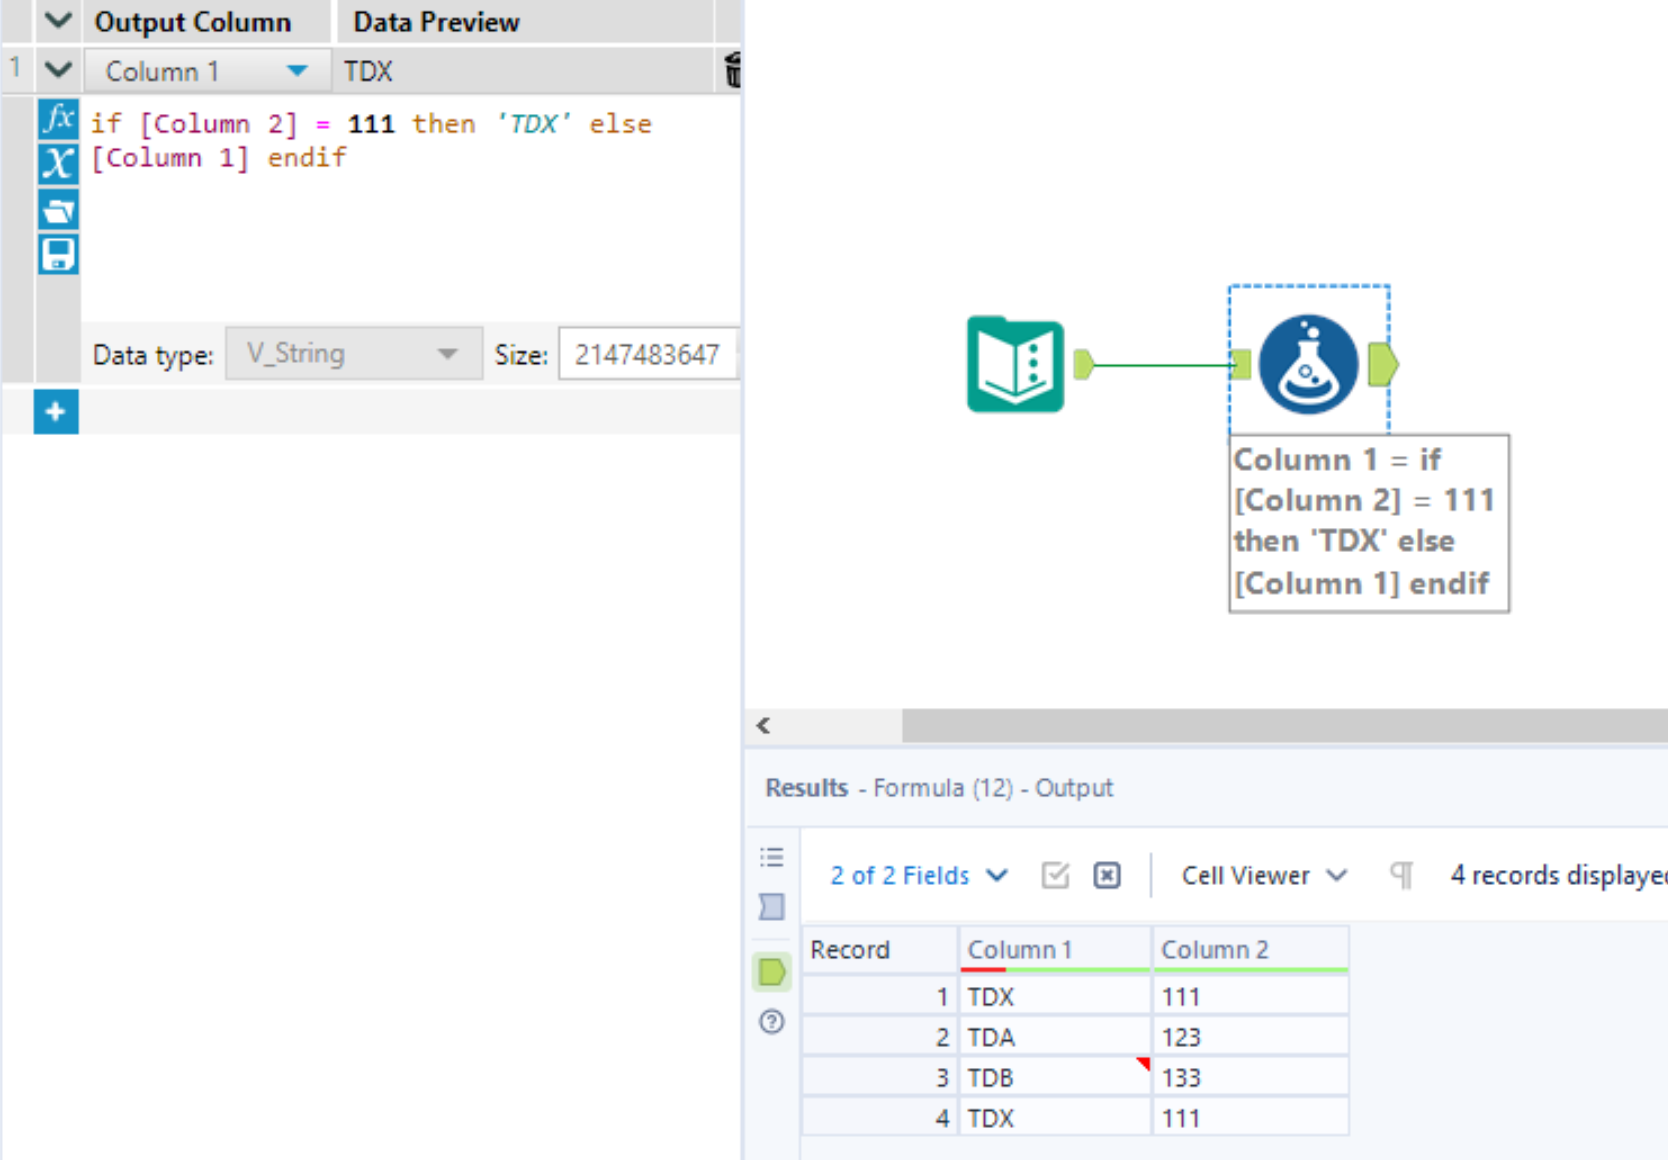Open the fx functions list icon
Viewport: 1668px width, 1160px height.
(58, 119)
